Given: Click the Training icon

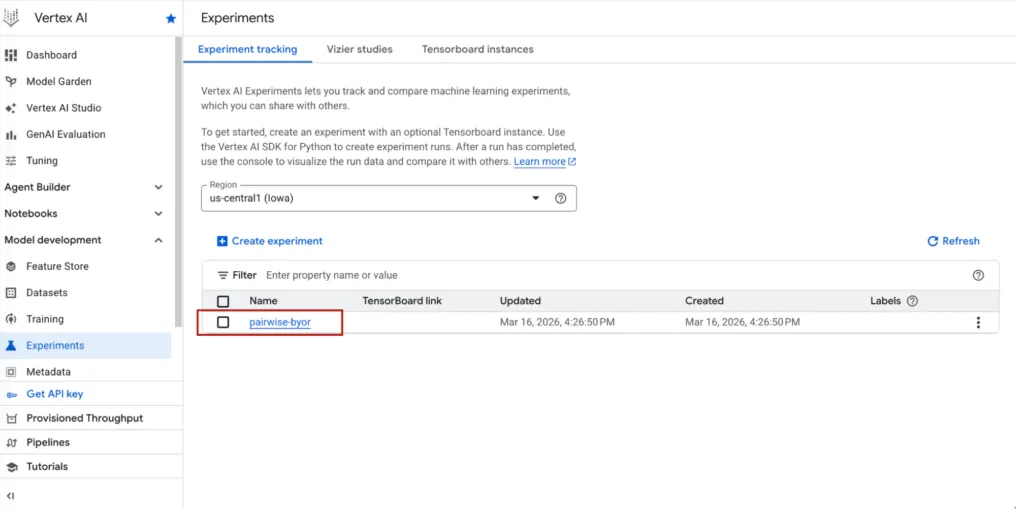Looking at the screenshot, I should [x=11, y=319].
